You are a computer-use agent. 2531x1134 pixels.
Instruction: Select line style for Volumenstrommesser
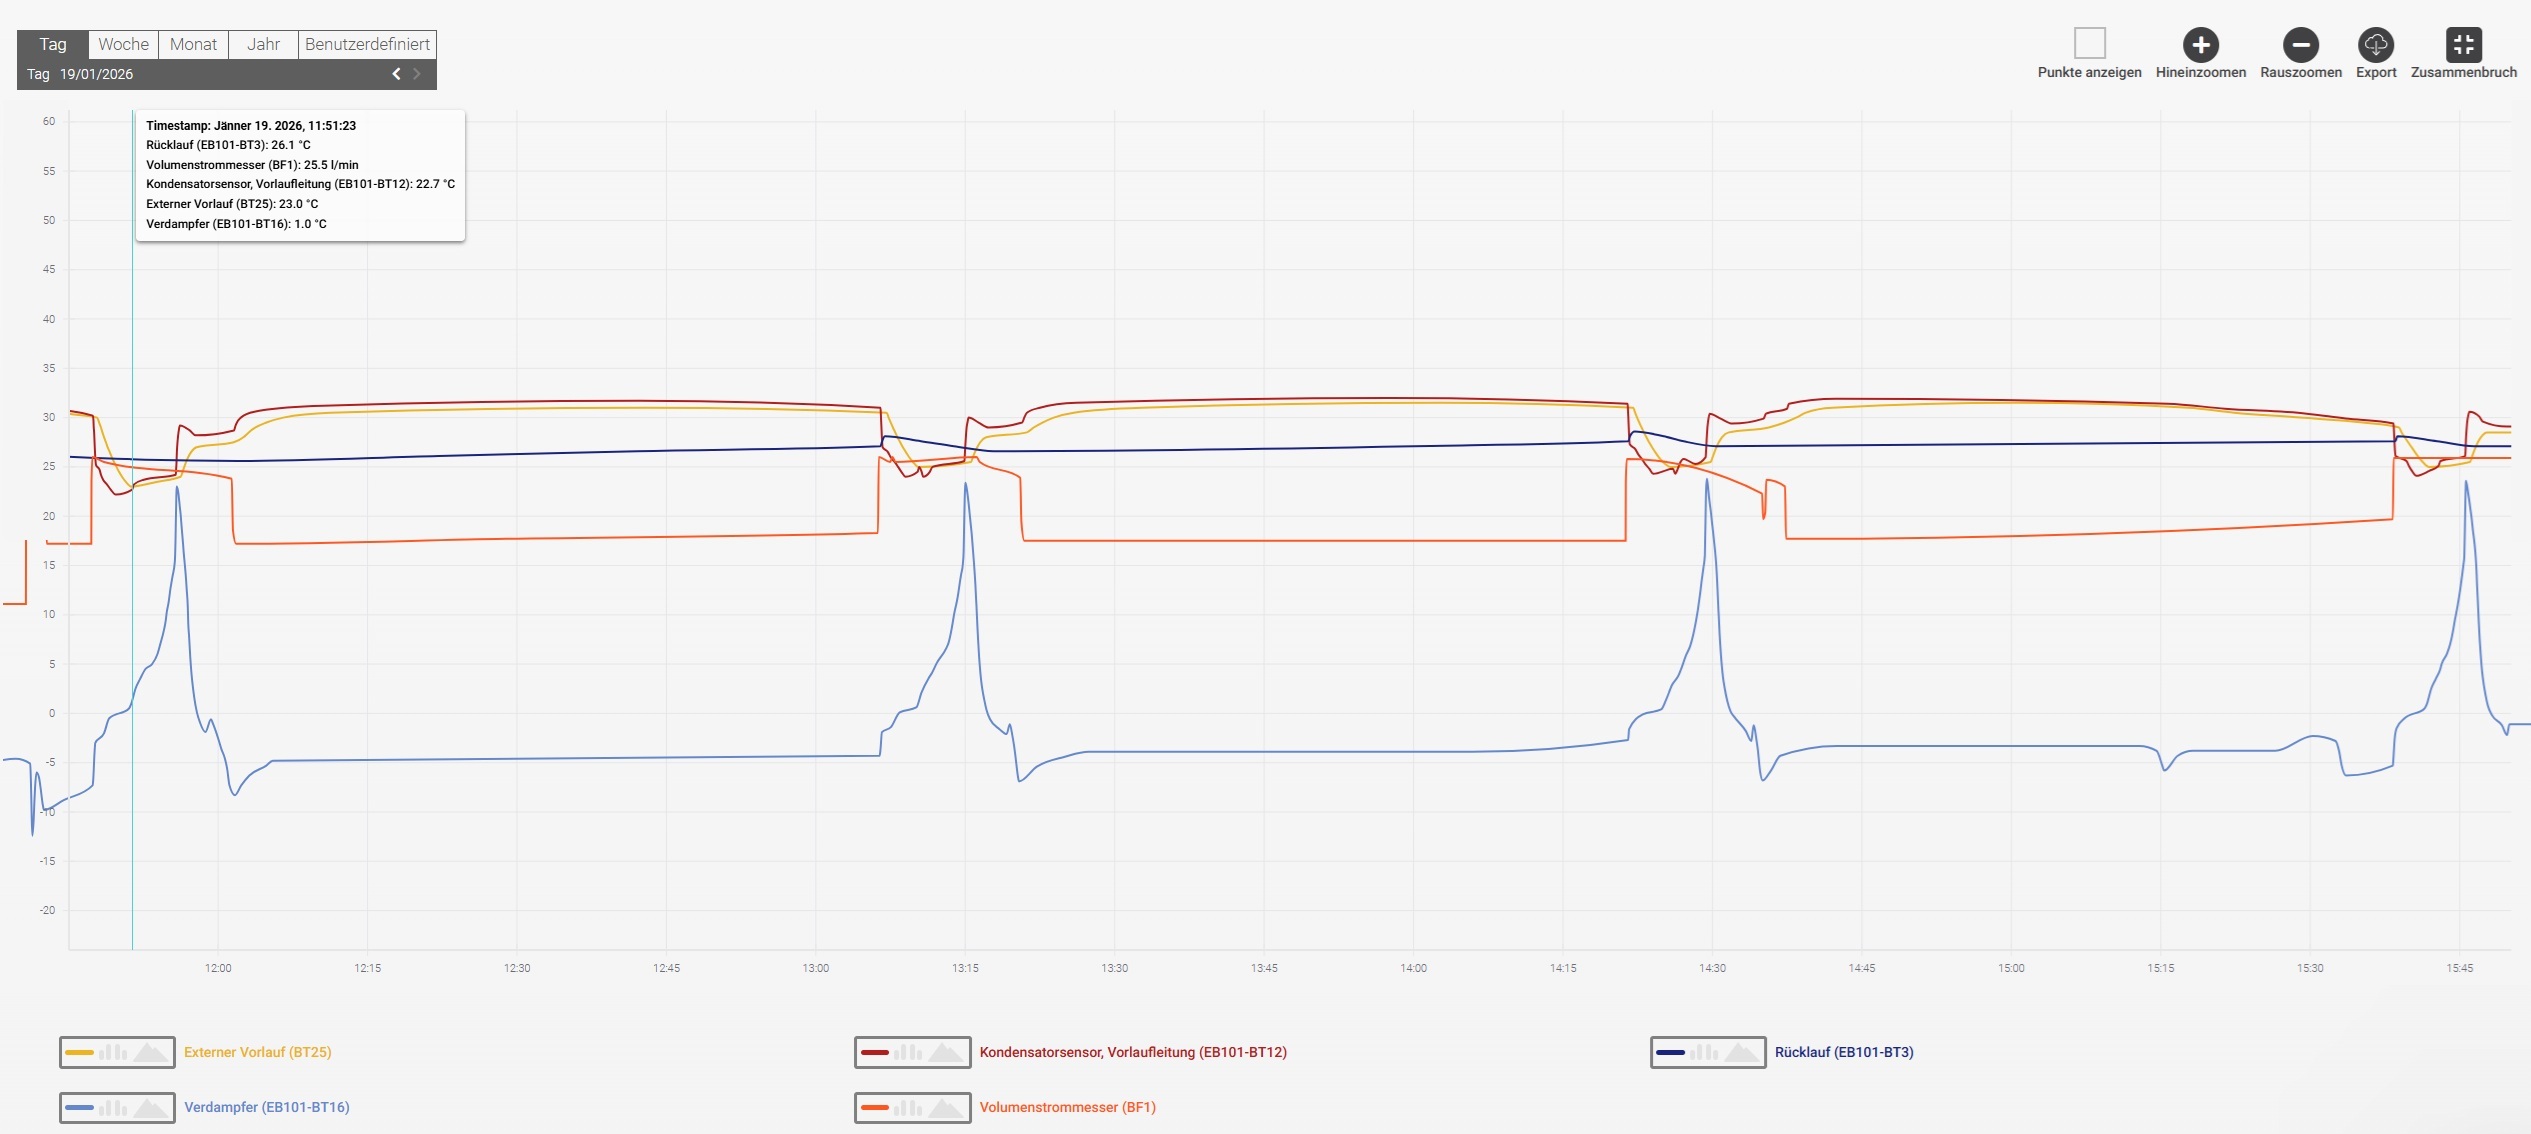coord(874,1107)
